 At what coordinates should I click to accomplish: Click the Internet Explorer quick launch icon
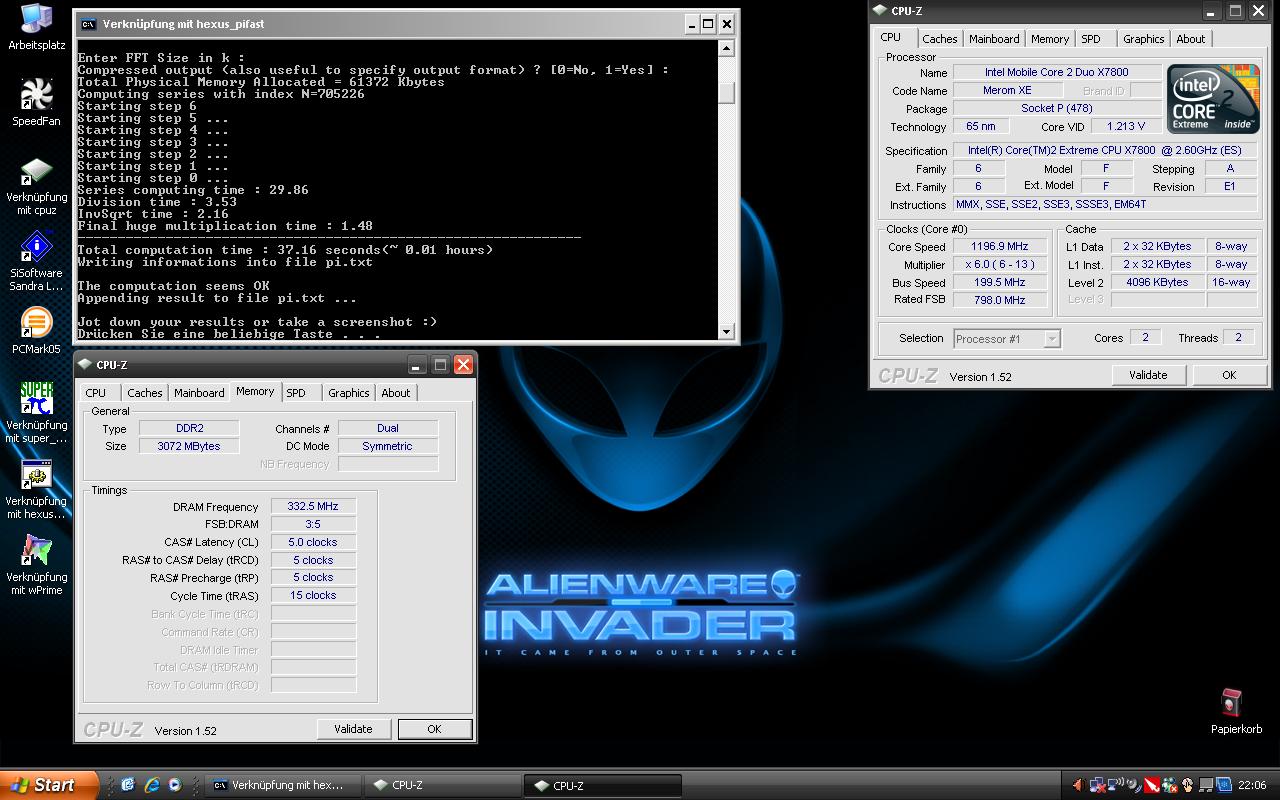[152, 785]
